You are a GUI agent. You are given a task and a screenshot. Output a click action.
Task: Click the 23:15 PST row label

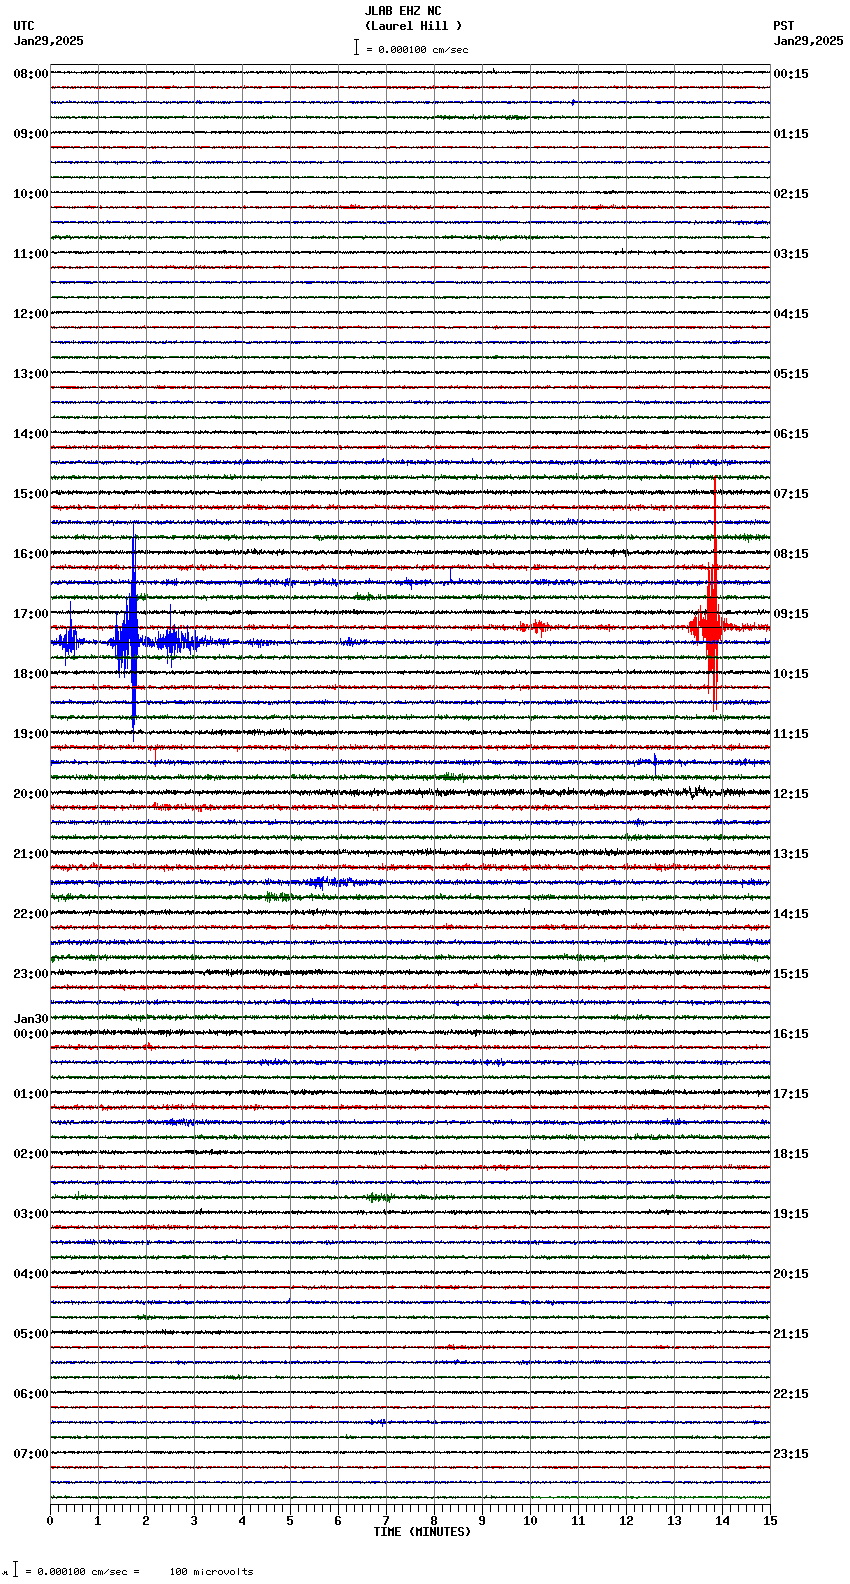[791, 1454]
